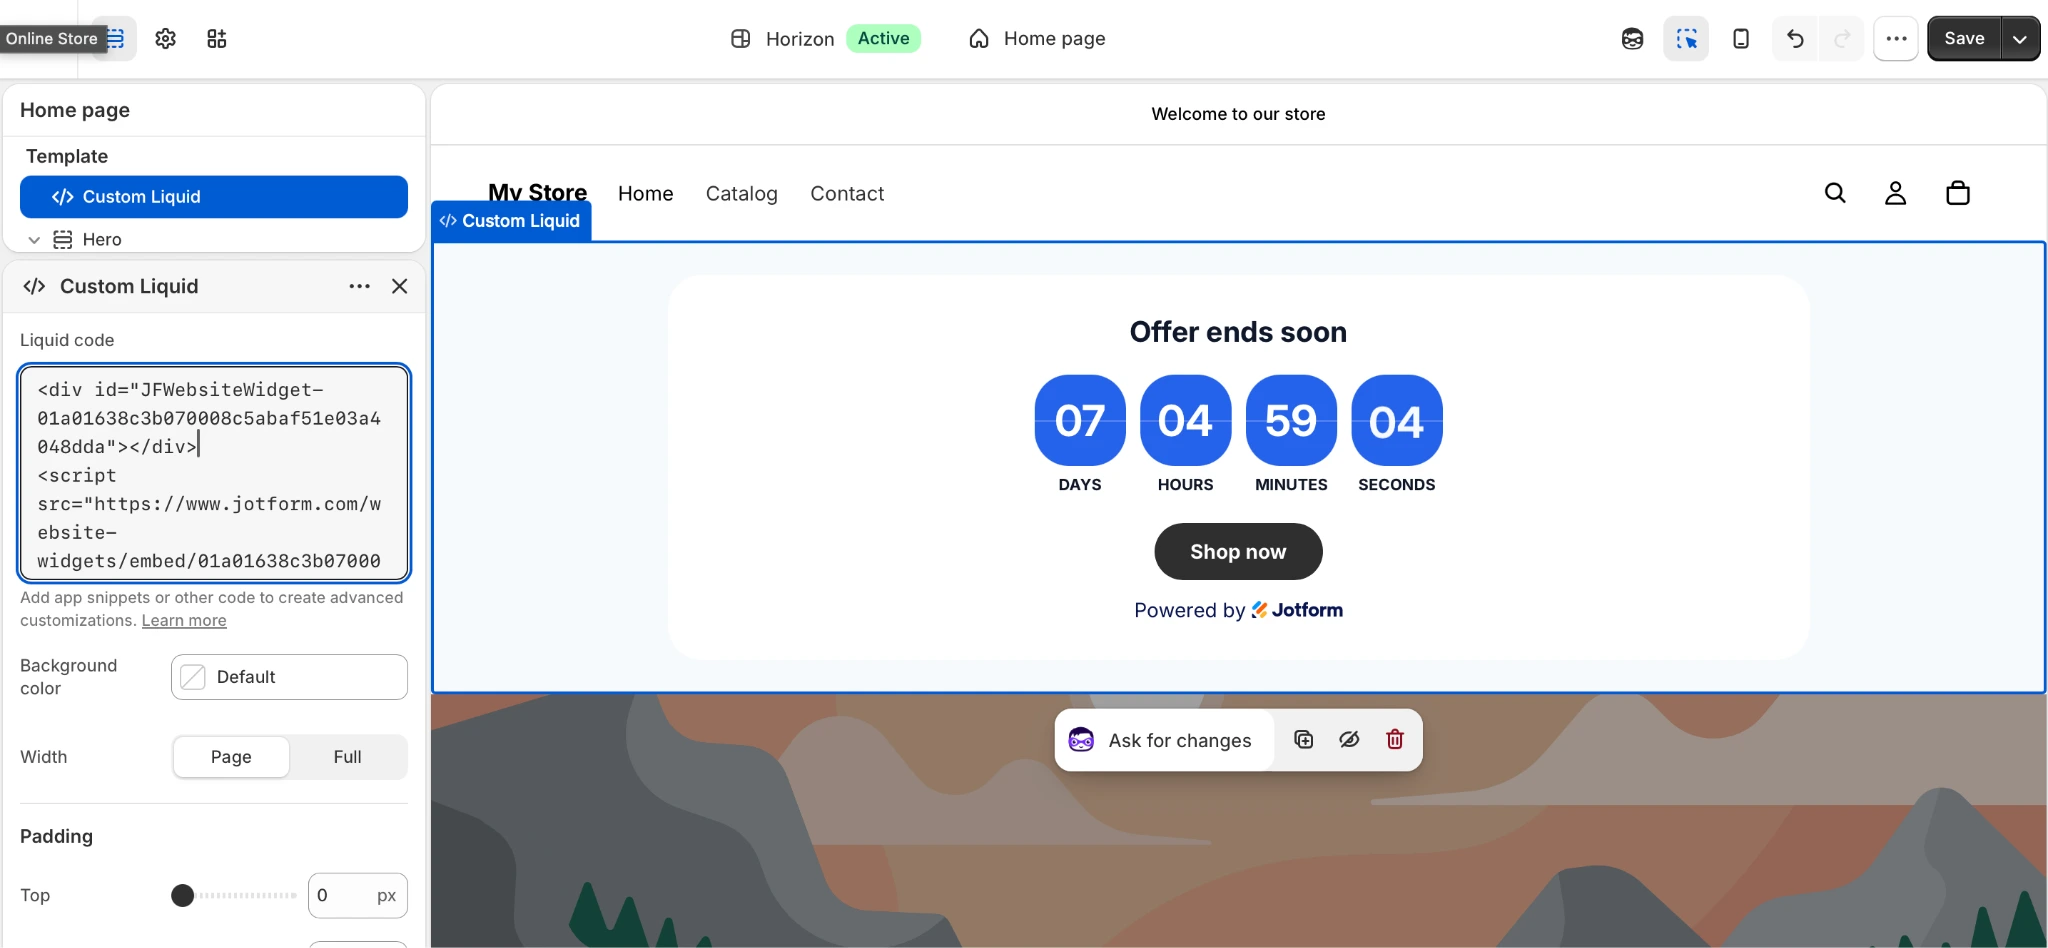Click the Welcome to our store announcement

(1238, 114)
